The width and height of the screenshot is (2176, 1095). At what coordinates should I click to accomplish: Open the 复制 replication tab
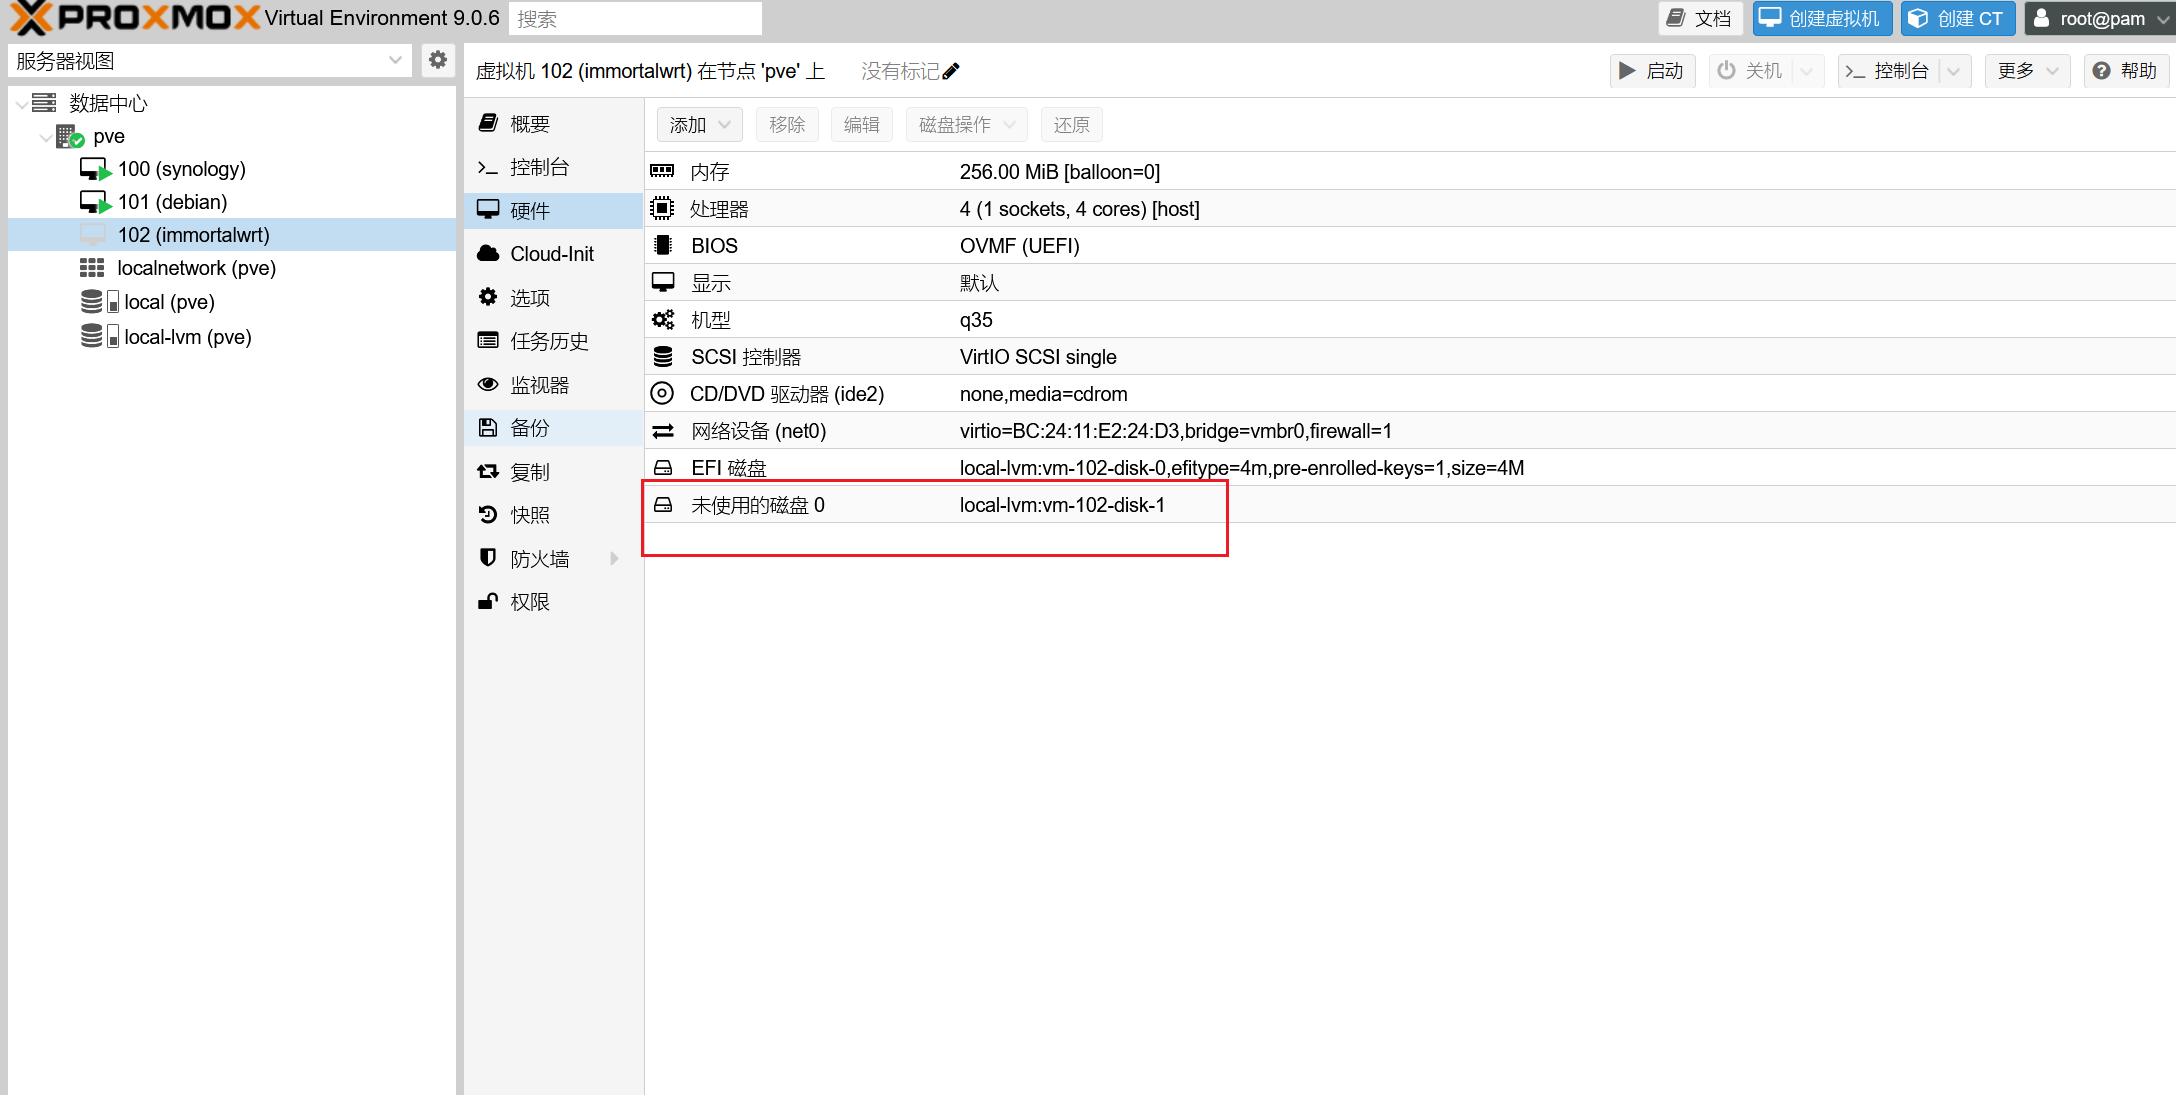point(553,472)
